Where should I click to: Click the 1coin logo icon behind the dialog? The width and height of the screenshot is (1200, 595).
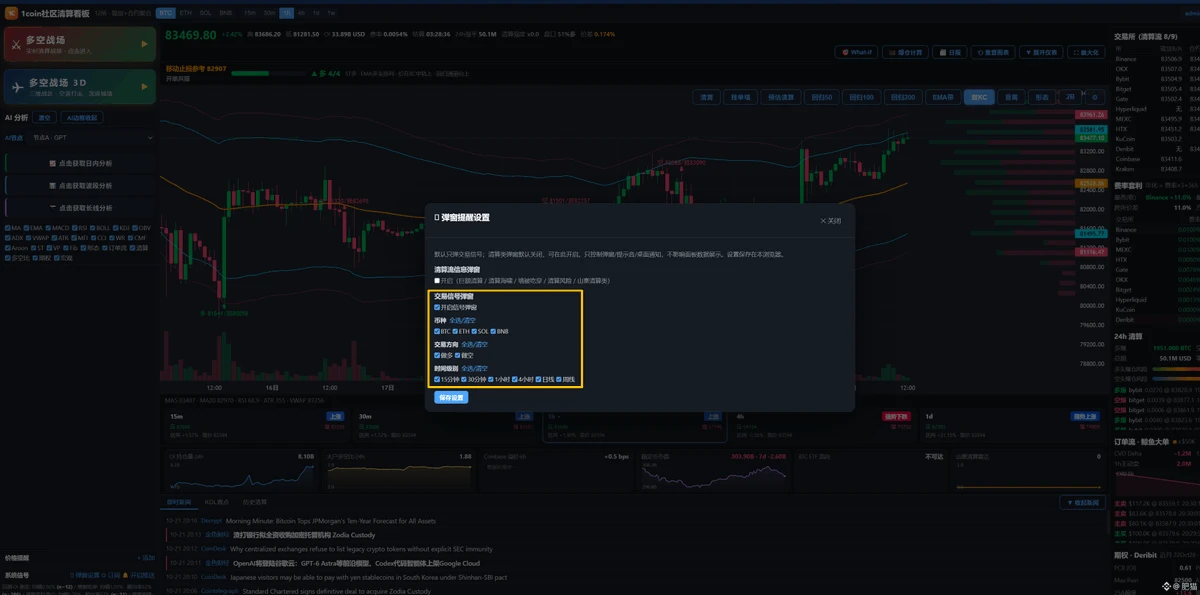[x=11, y=13]
